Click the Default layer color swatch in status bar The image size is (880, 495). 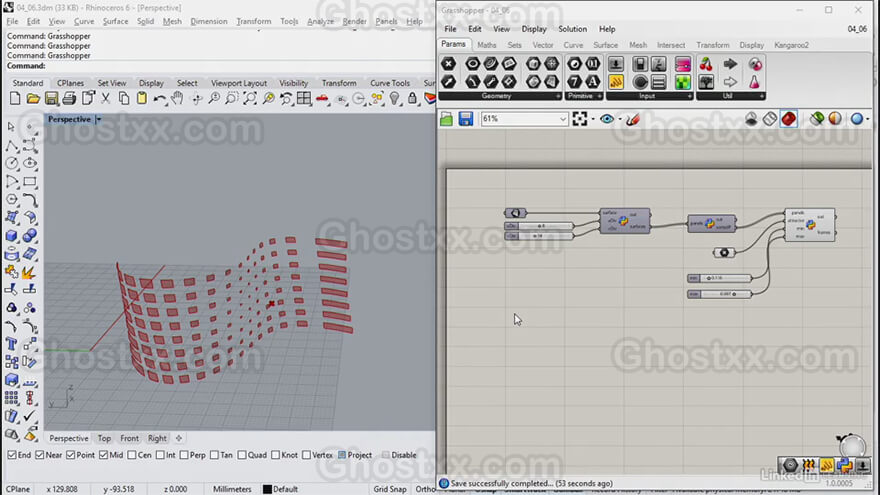[267, 489]
